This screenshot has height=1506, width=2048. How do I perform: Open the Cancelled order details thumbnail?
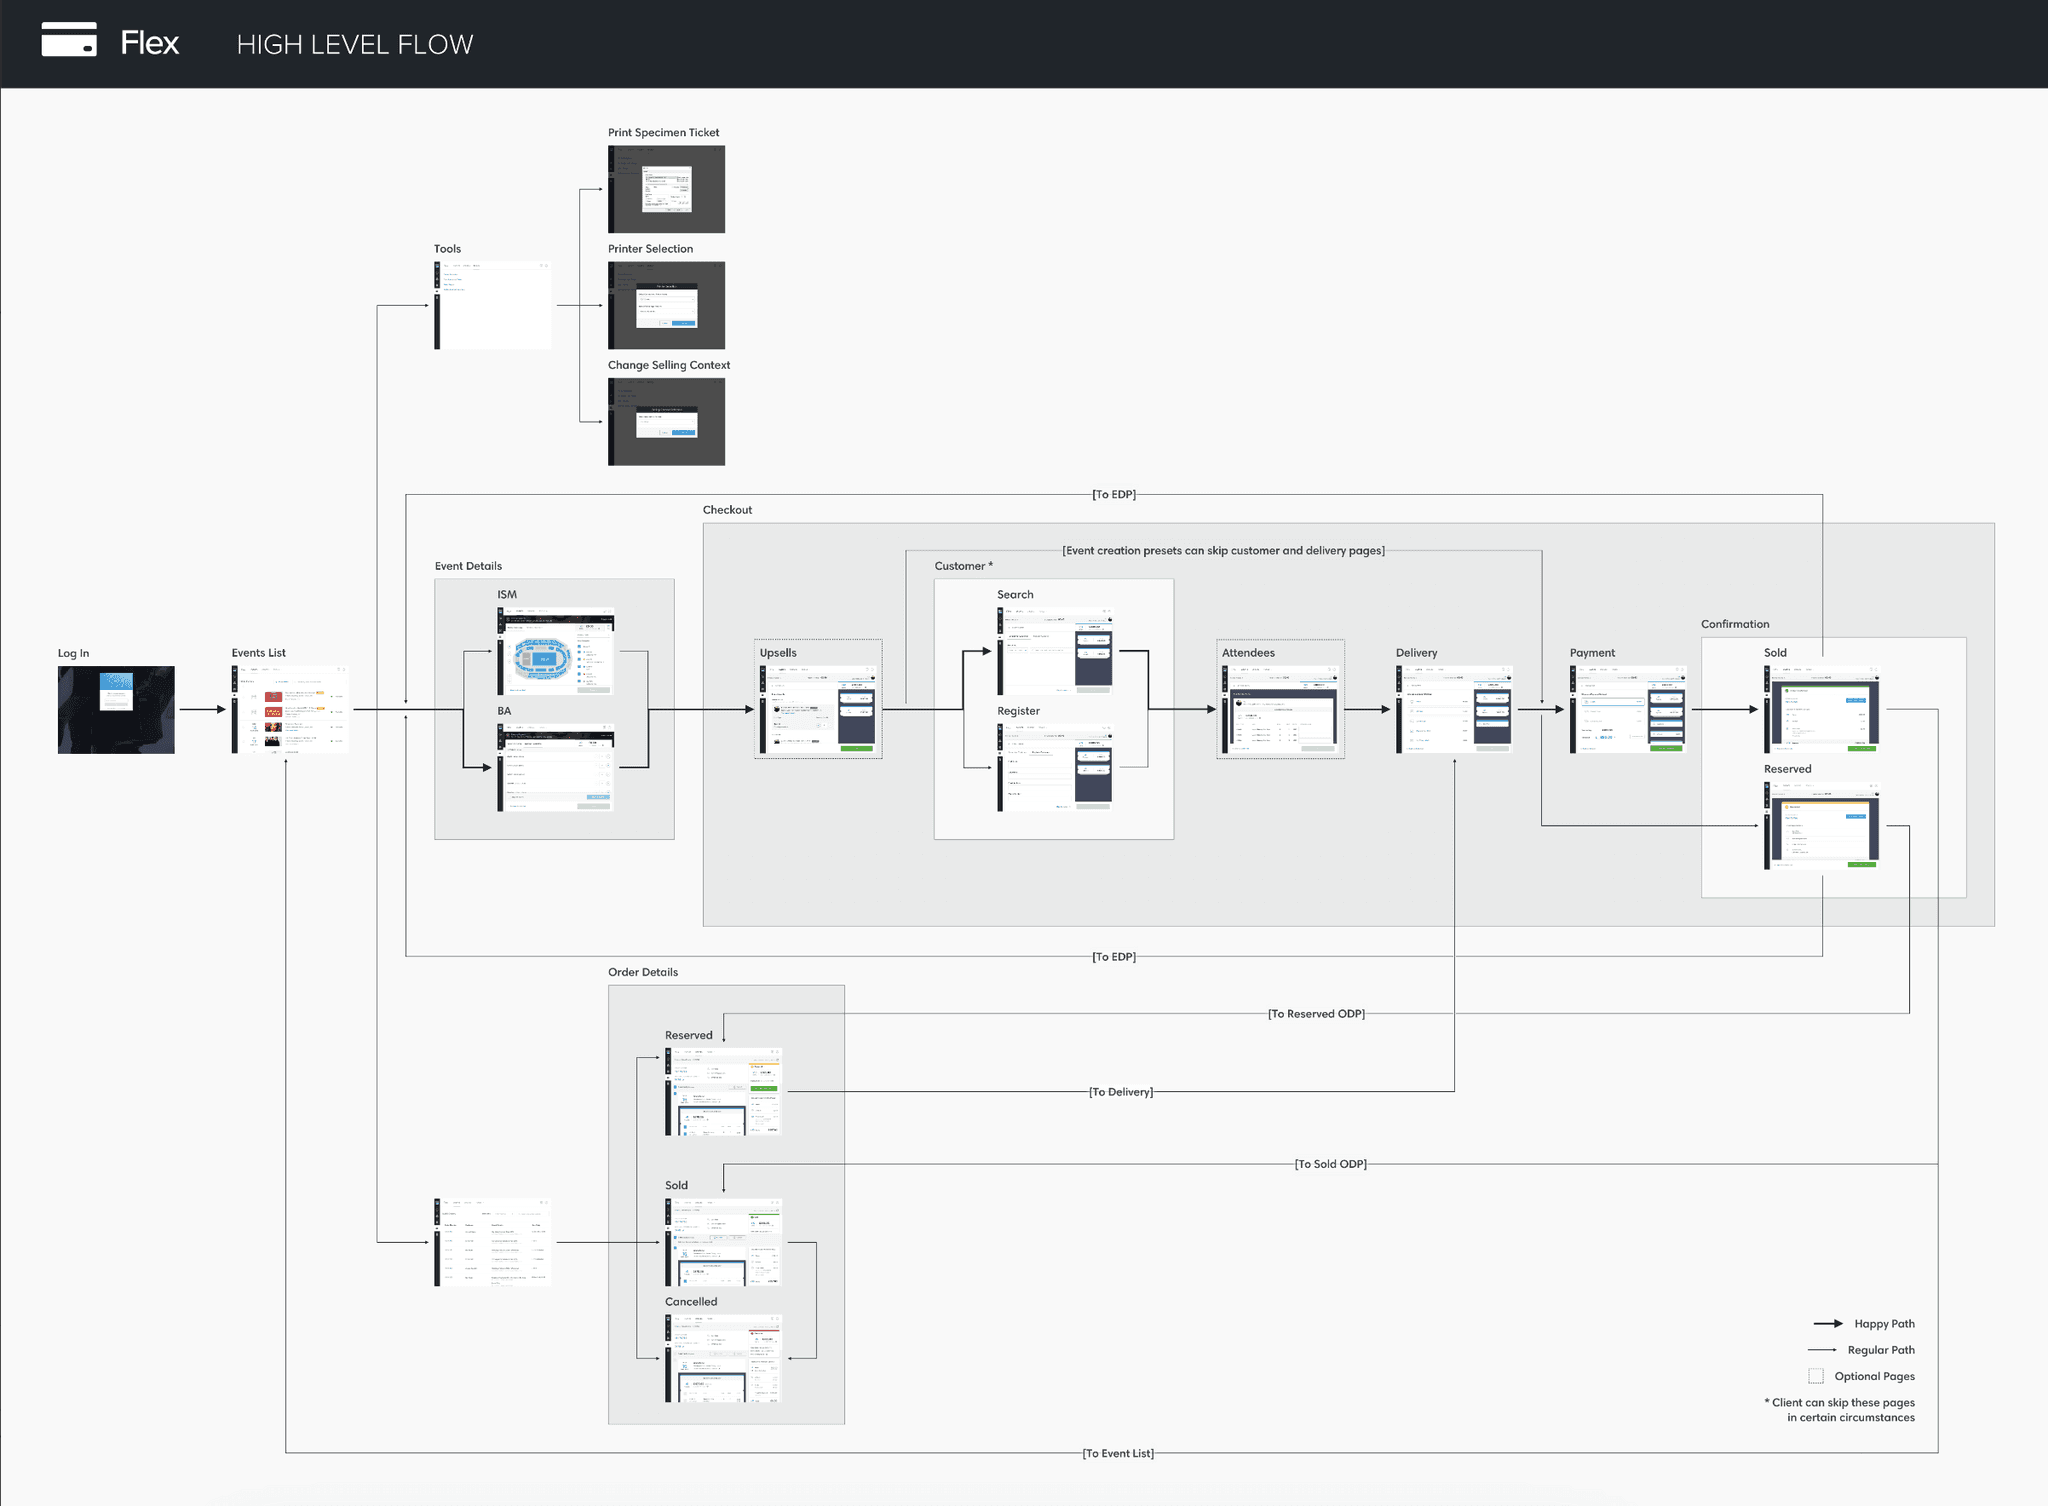(724, 1358)
